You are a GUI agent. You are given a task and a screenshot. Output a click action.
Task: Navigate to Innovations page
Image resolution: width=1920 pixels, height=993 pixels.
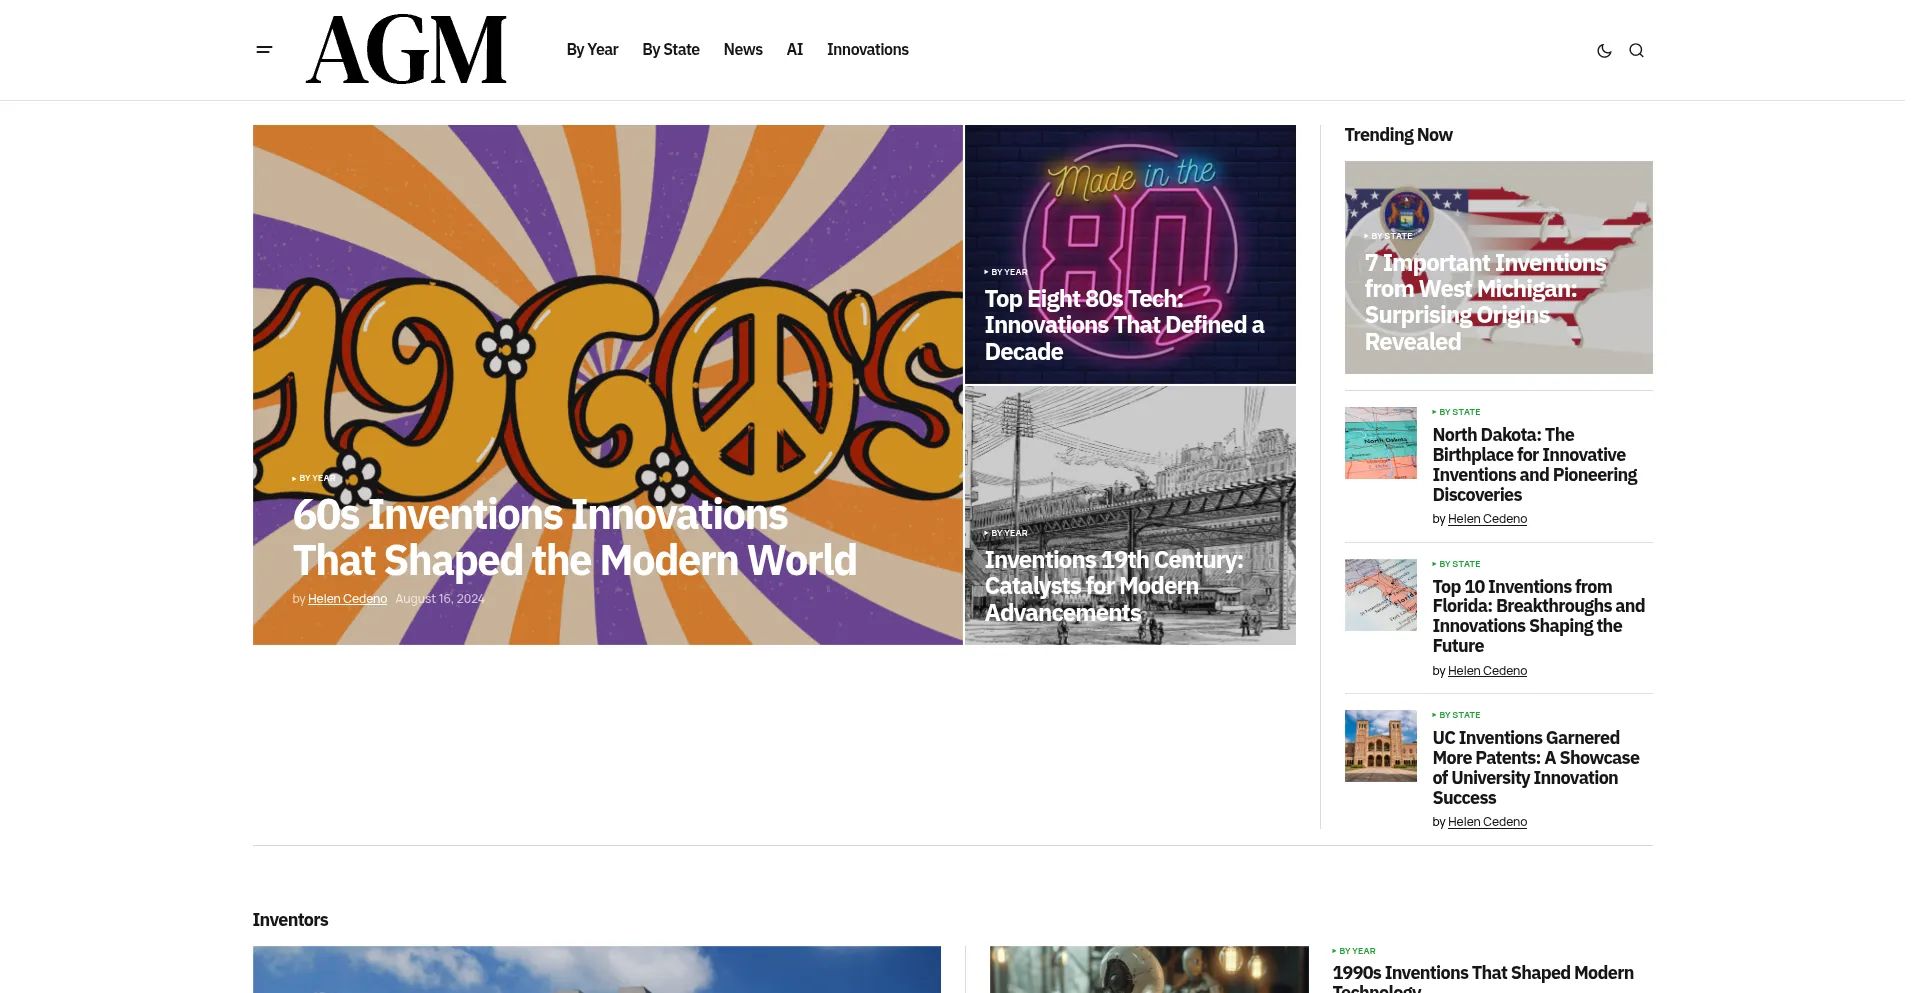point(868,50)
